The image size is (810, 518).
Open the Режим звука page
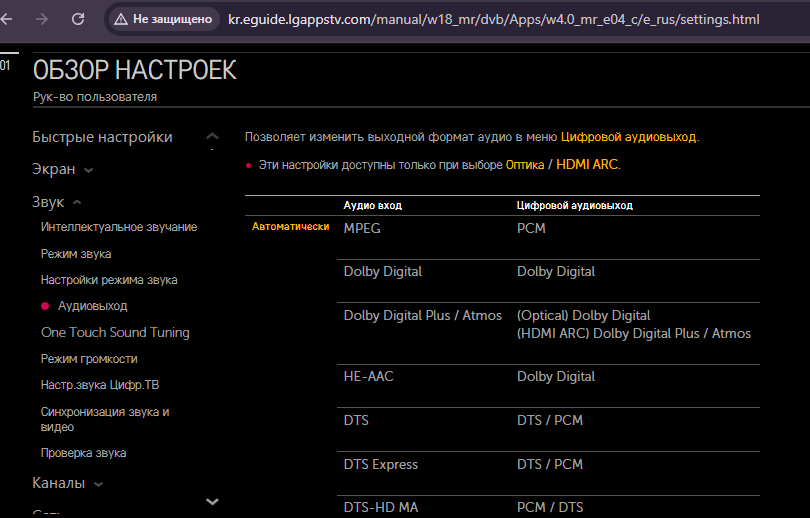[76, 254]
